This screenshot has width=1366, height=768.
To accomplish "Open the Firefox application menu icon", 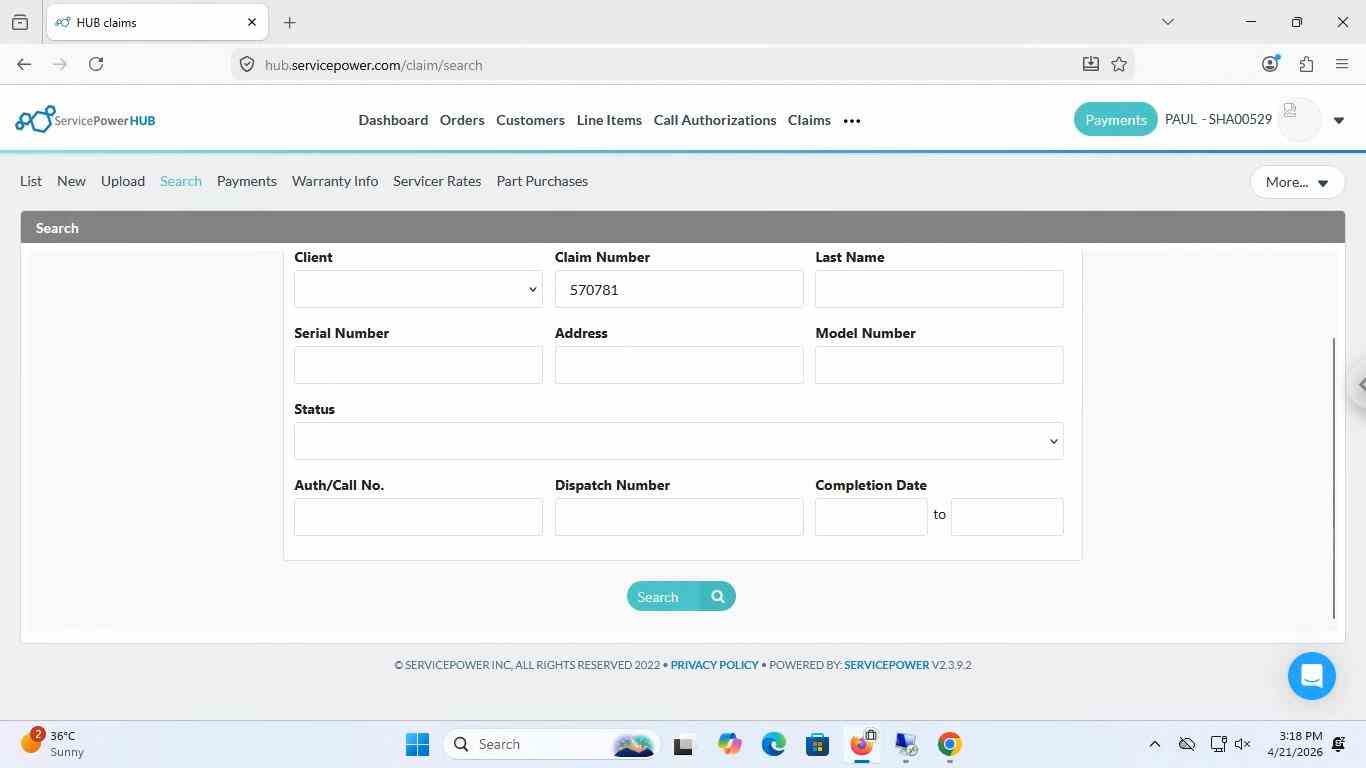I will (1342, 64).
